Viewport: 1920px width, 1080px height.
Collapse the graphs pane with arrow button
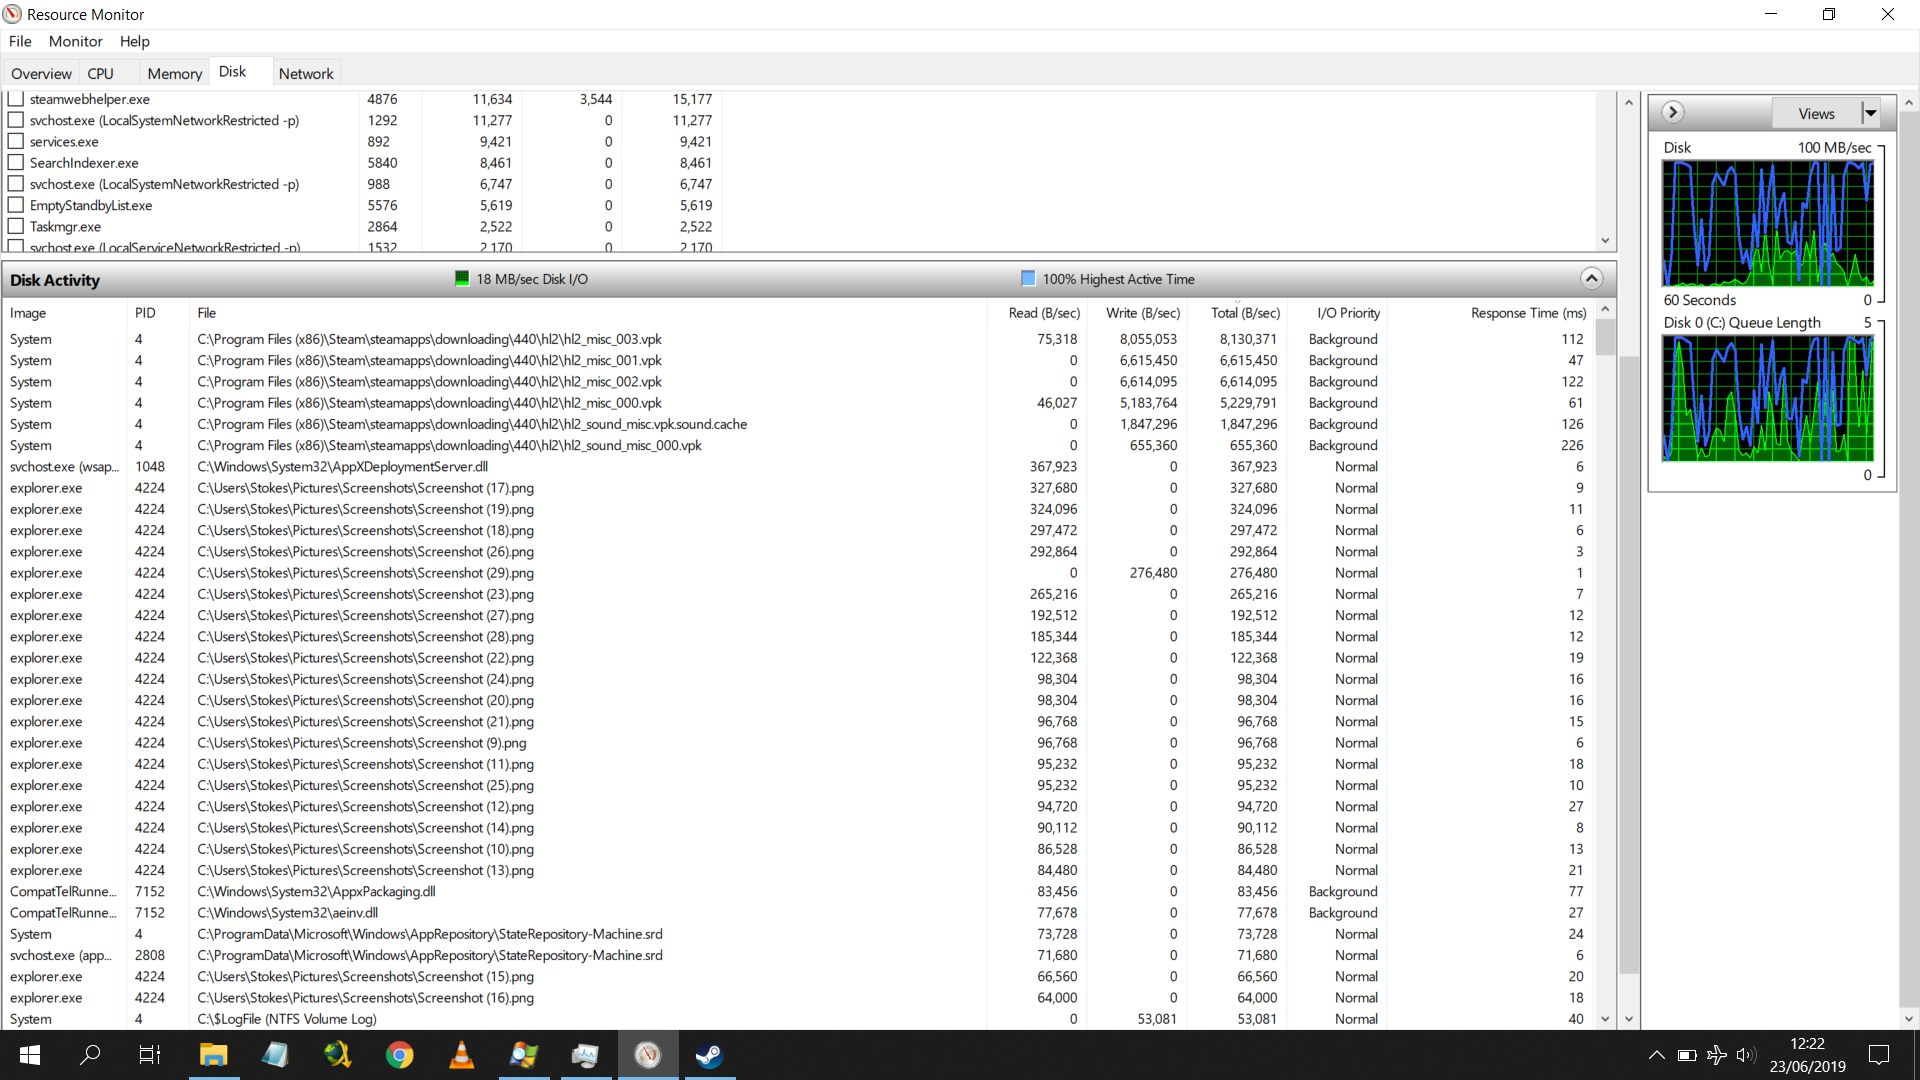[1673, 112]
